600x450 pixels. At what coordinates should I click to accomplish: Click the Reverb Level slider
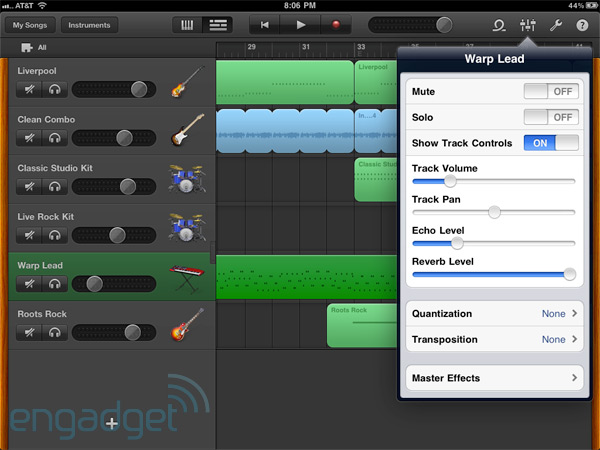[494, 274]
